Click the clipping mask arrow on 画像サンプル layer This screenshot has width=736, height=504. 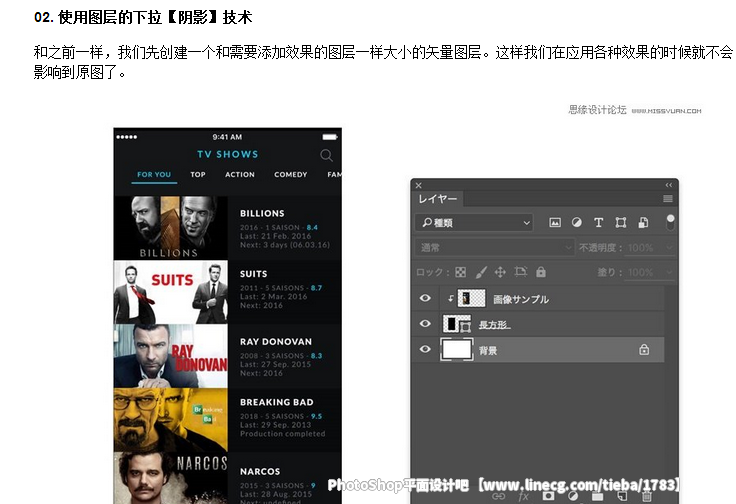[451, 298]
